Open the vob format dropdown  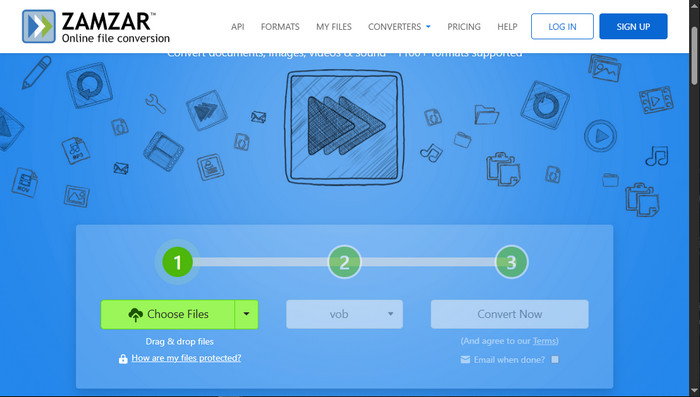point(344,314)
